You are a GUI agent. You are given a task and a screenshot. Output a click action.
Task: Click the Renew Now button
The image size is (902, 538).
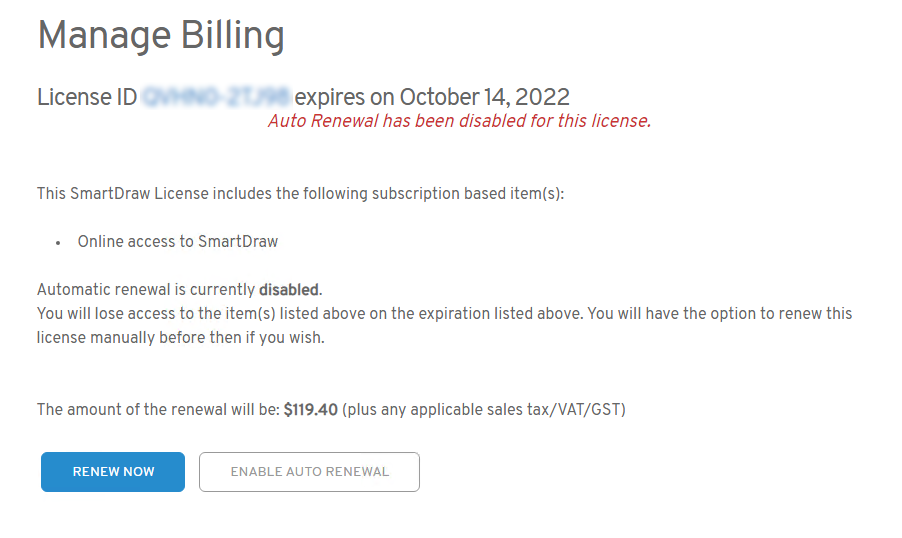(x=113, y=472)
